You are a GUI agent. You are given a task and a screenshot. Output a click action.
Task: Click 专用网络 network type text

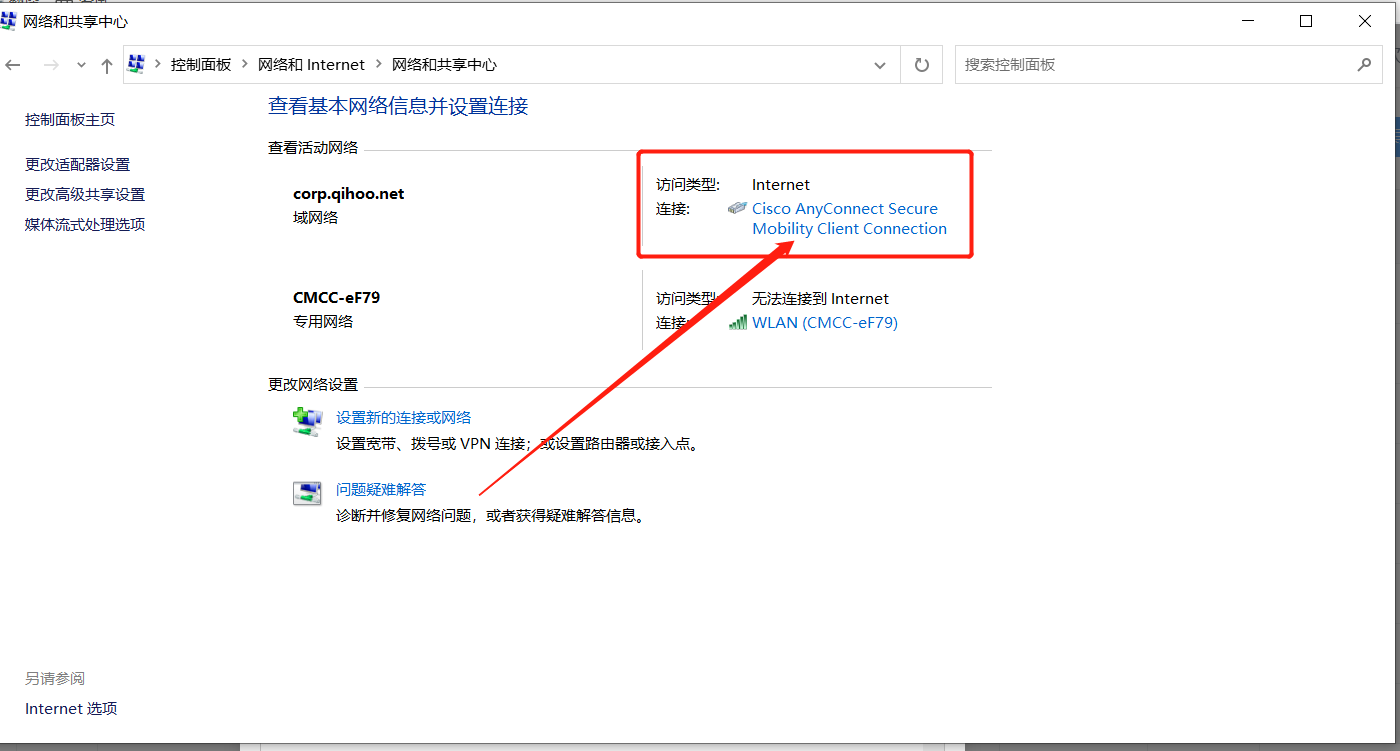point(323,321)
